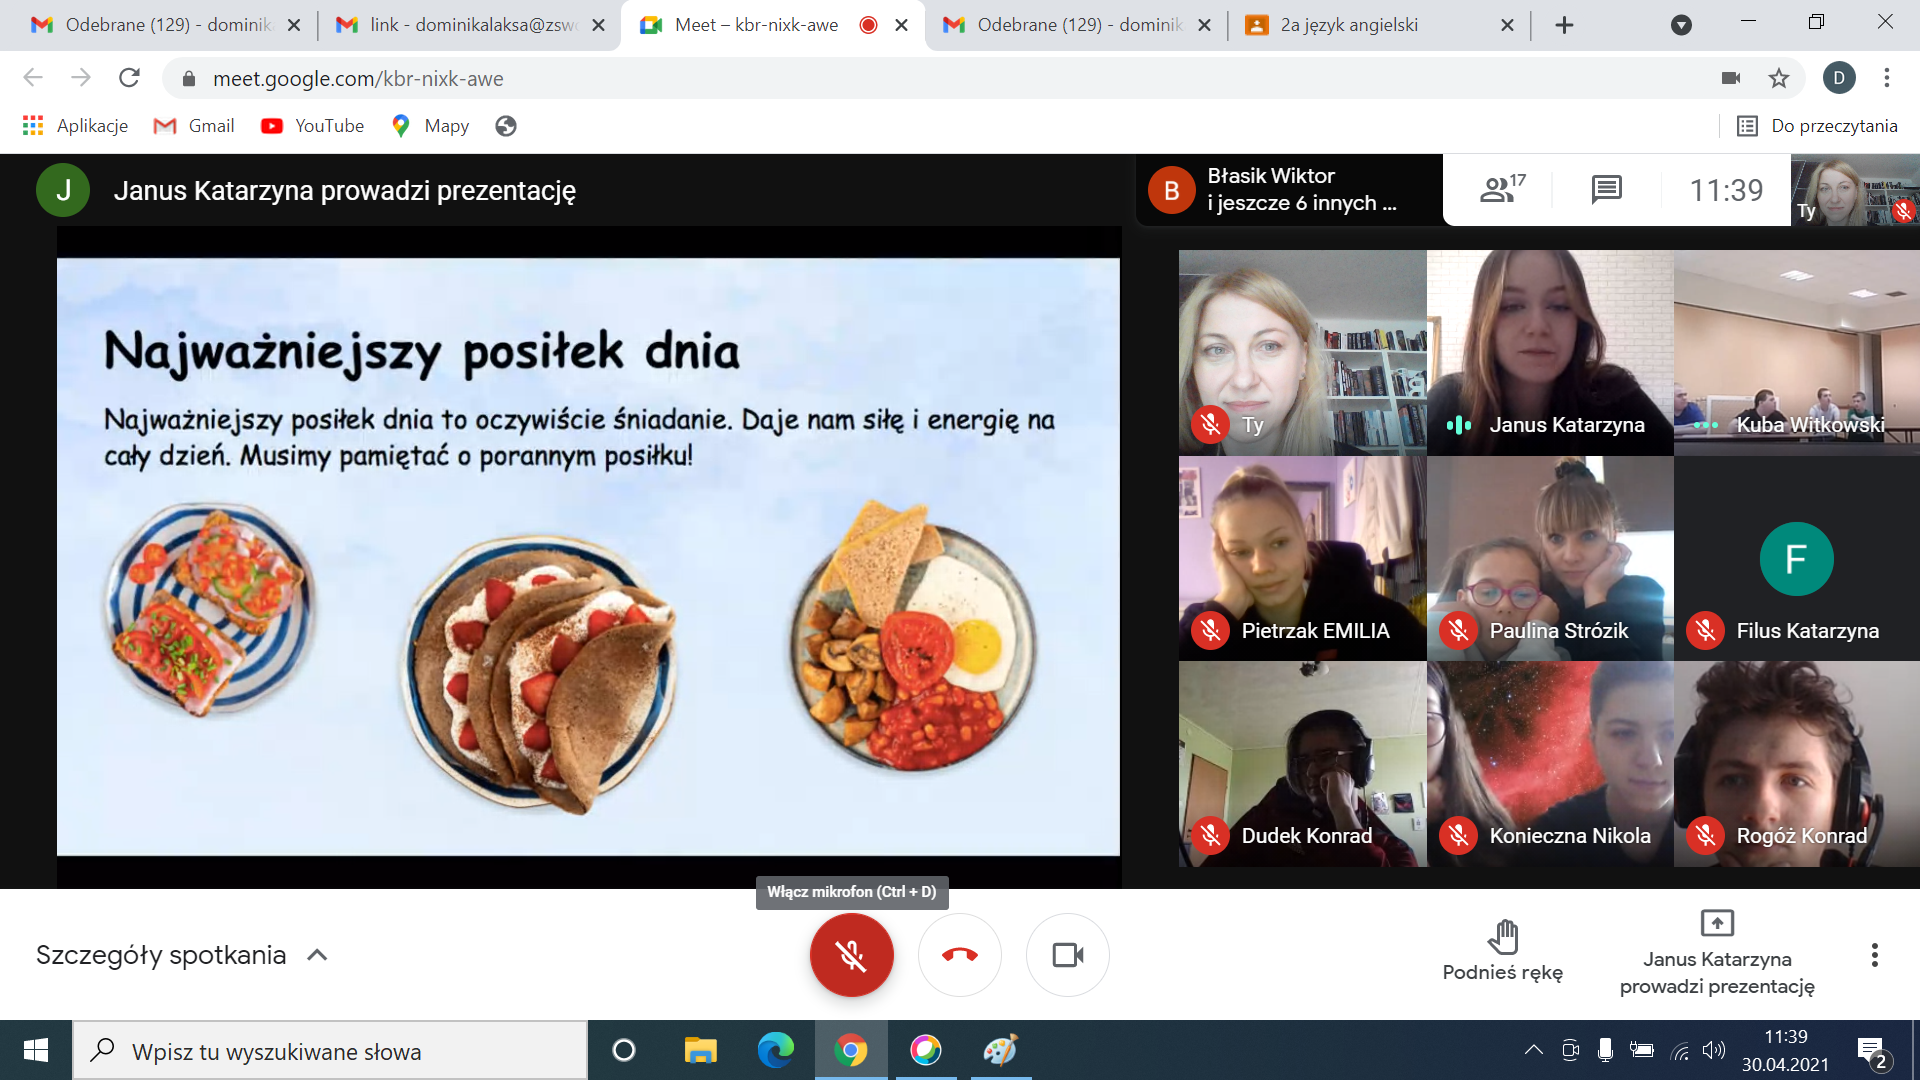Select Rogóż Konrad video tile
1920x1080 pixels.
click(x=1797, y=764)
